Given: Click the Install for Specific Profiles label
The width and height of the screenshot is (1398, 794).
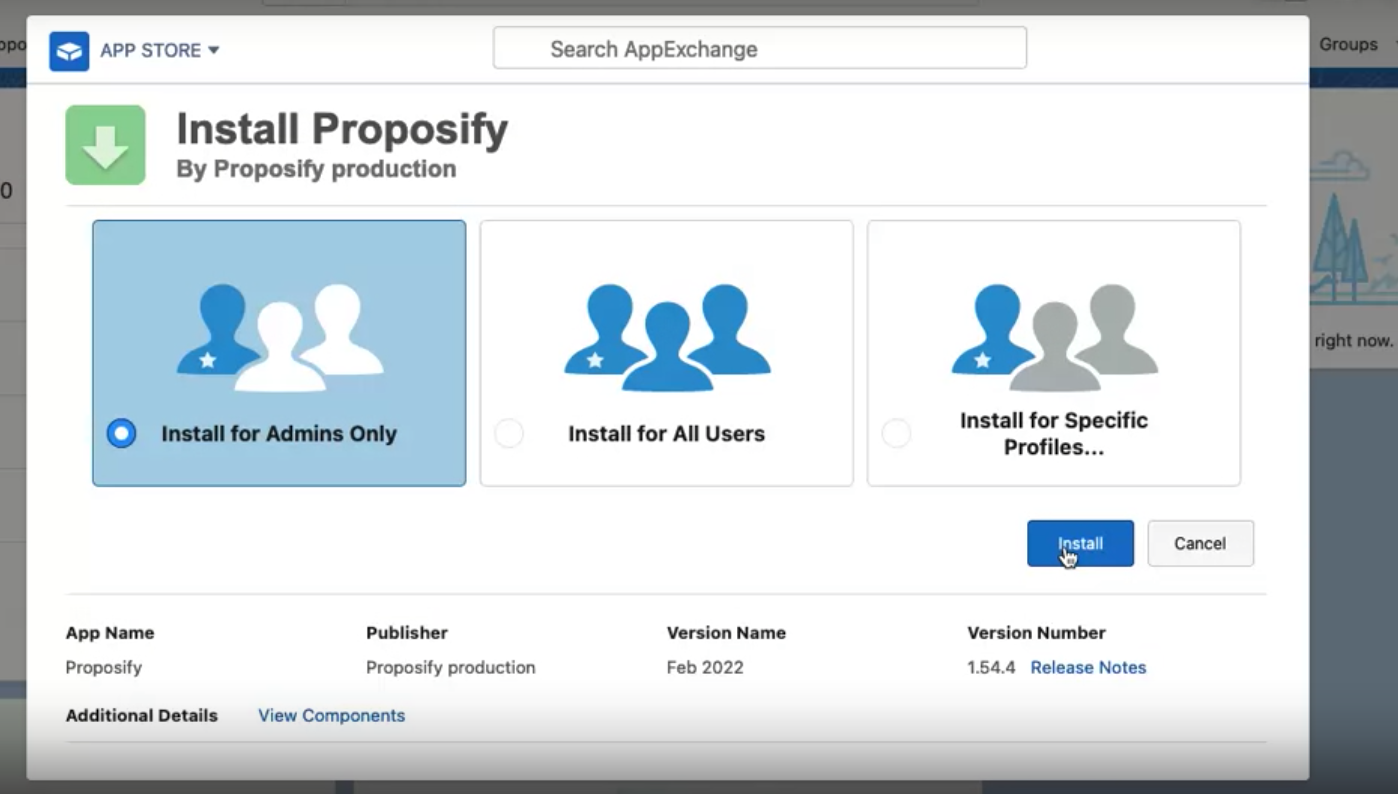Looking at the screenshot, I should [1054, 433].
